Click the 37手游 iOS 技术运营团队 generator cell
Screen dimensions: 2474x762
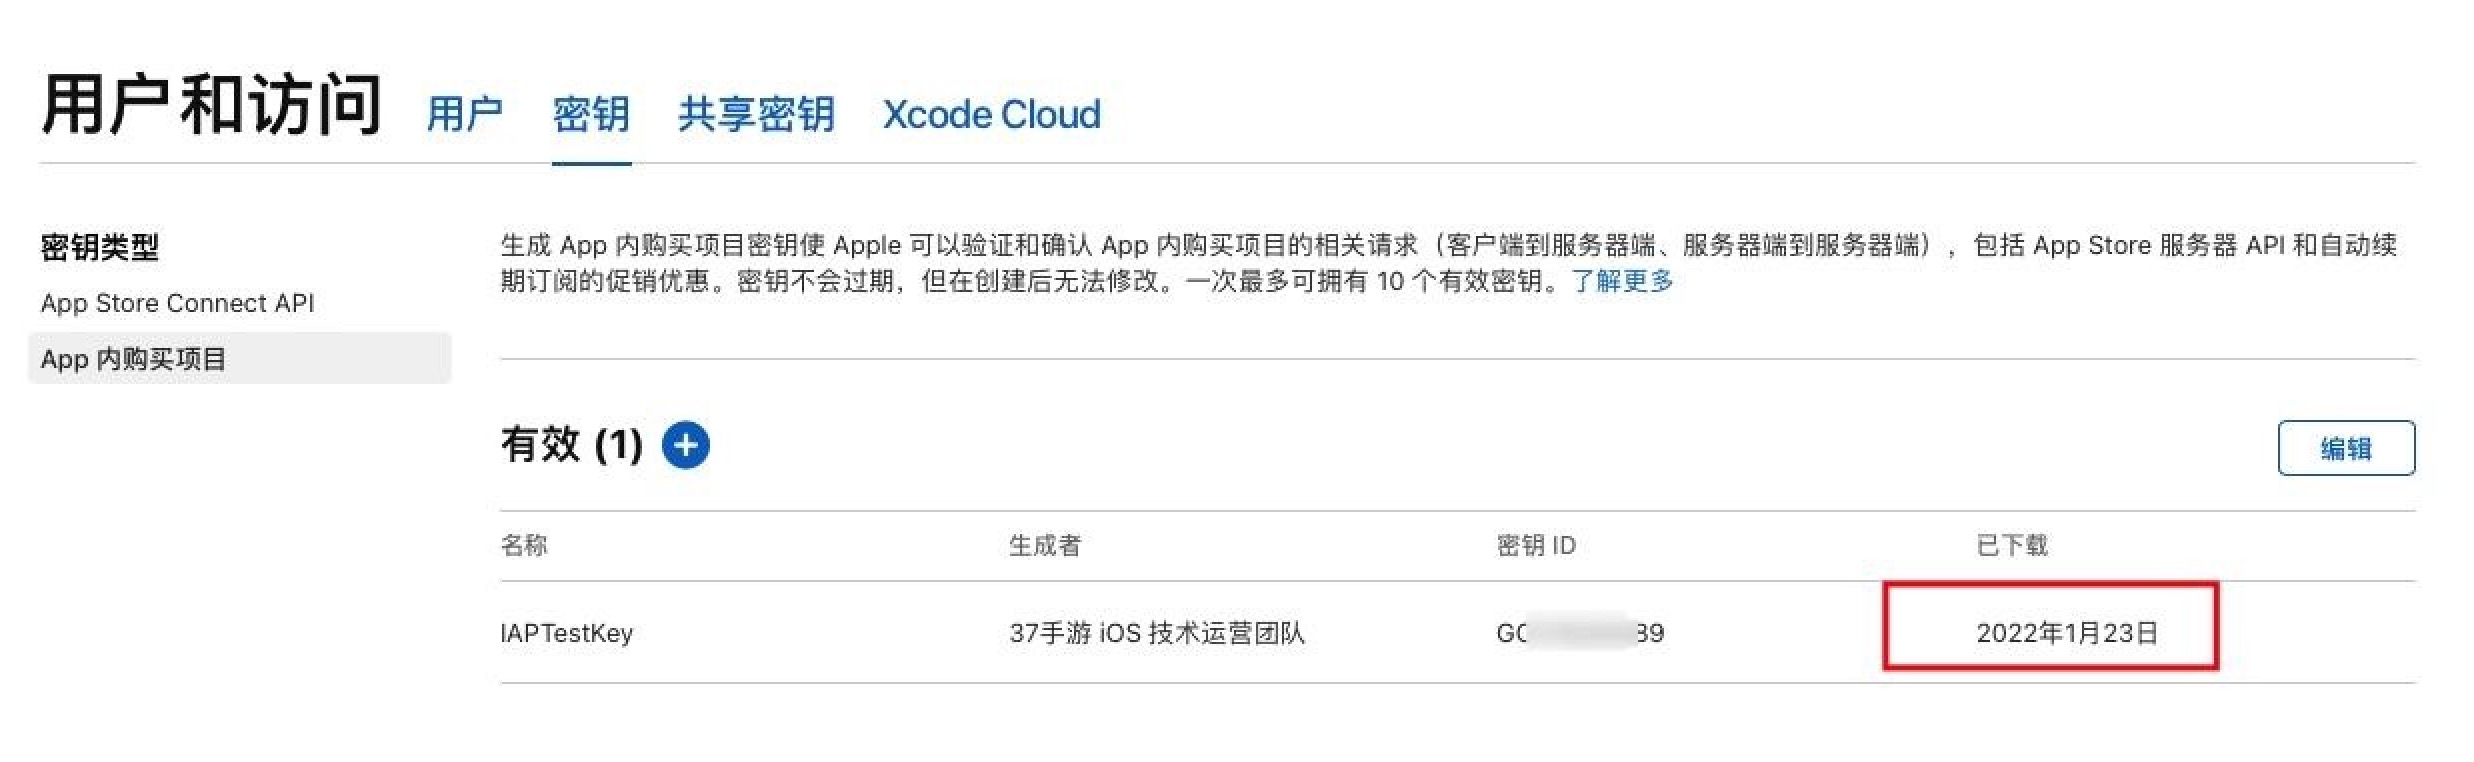[1157, 633]
